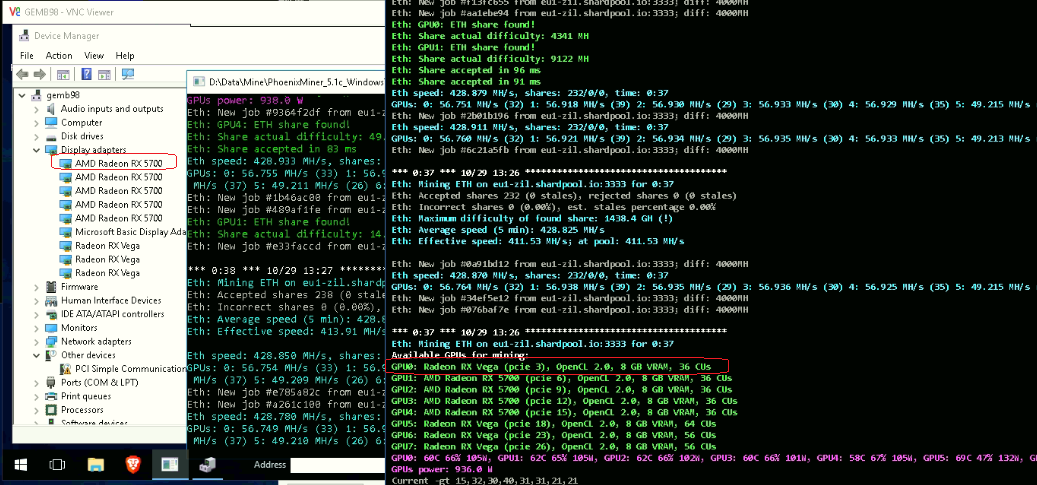The image size is (1037, 485).
Task: Open the Action menu in Device Manager
Action: tap(59, 56)
